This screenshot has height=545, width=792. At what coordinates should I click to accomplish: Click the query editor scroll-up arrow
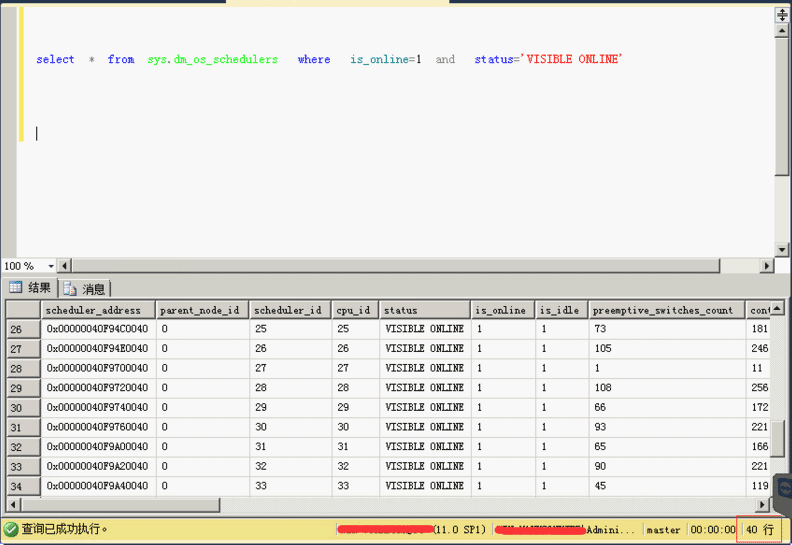(x=782, y=33)
